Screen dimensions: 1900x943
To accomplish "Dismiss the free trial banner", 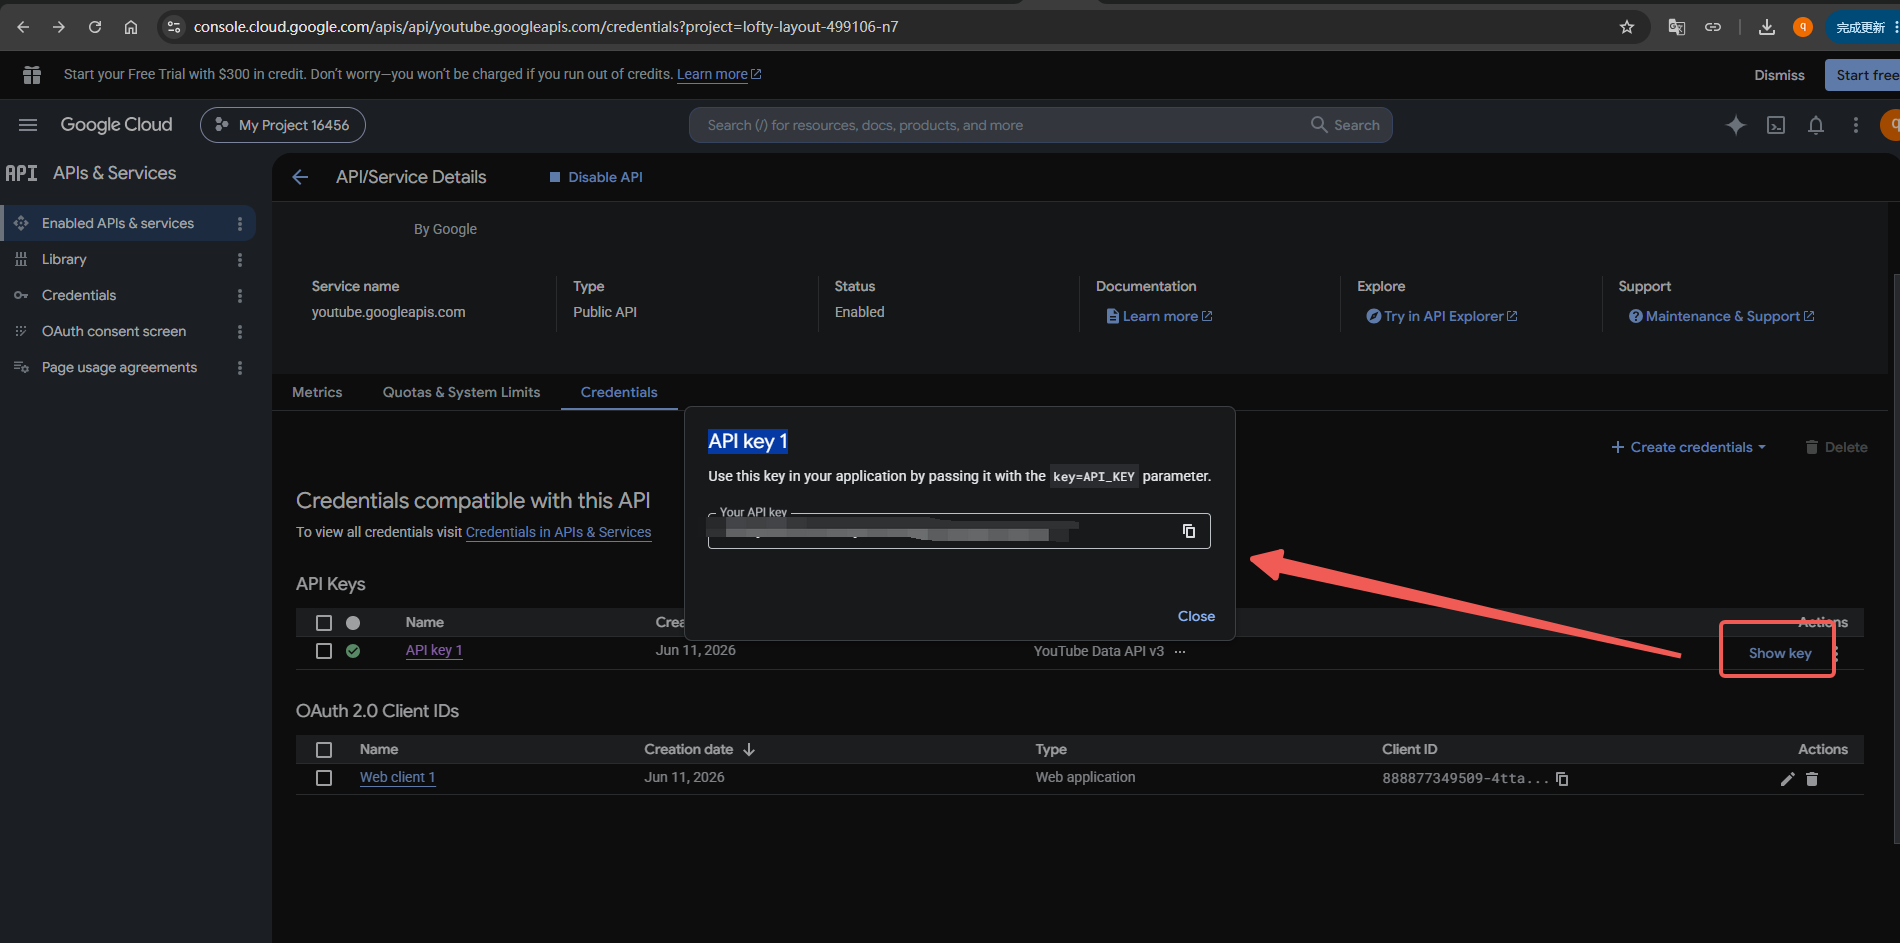I will [1779, 75].
